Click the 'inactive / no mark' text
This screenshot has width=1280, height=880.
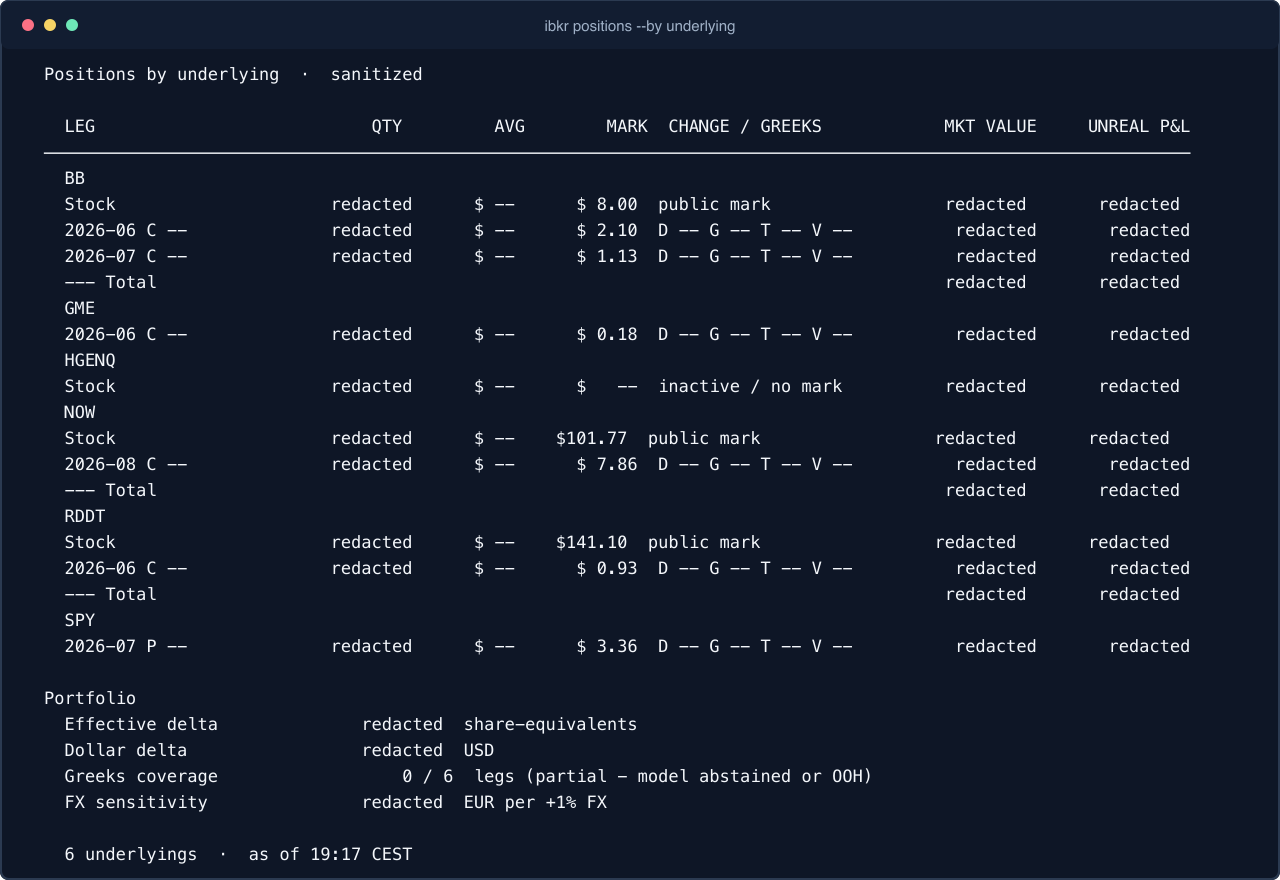pyautogui.click(x=750, y=386)
